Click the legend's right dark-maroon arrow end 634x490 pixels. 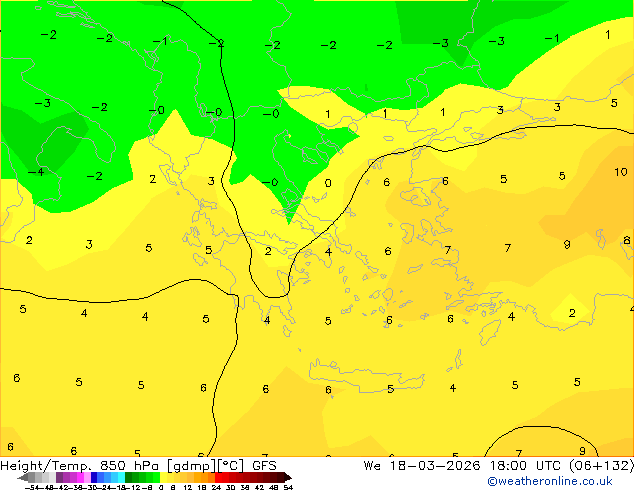pos(288,477)
